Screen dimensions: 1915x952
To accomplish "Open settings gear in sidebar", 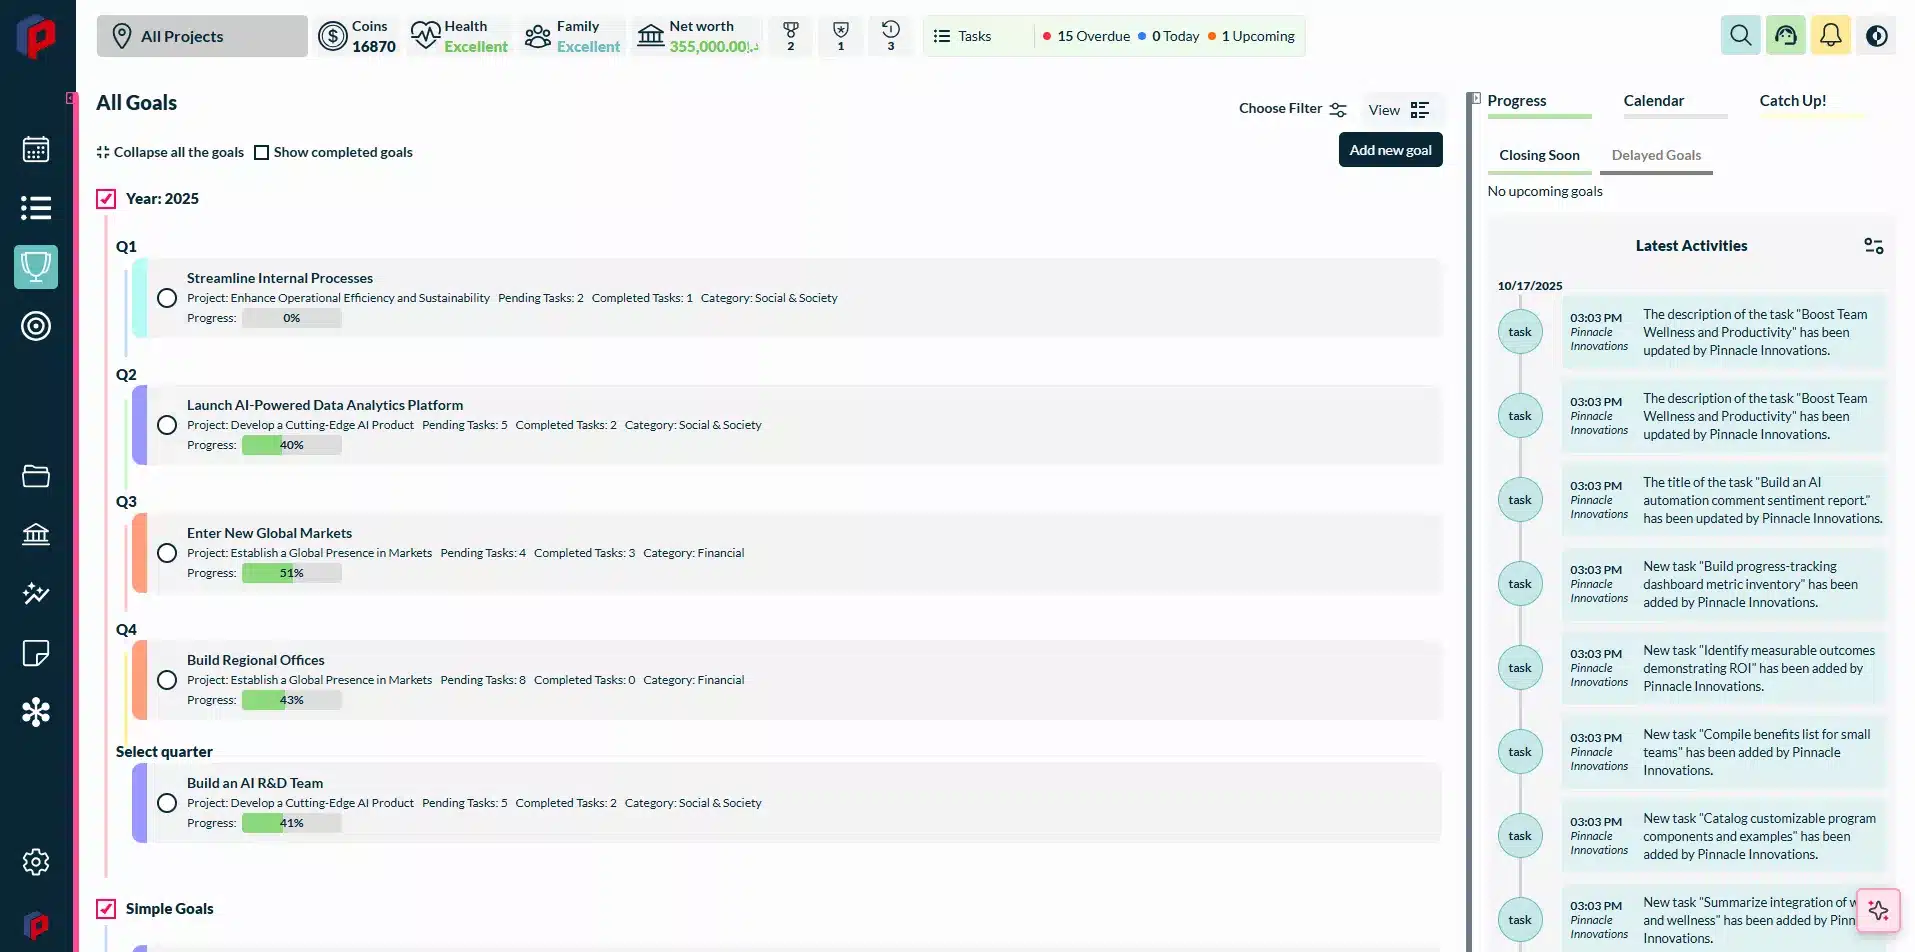I will [36, 862].
